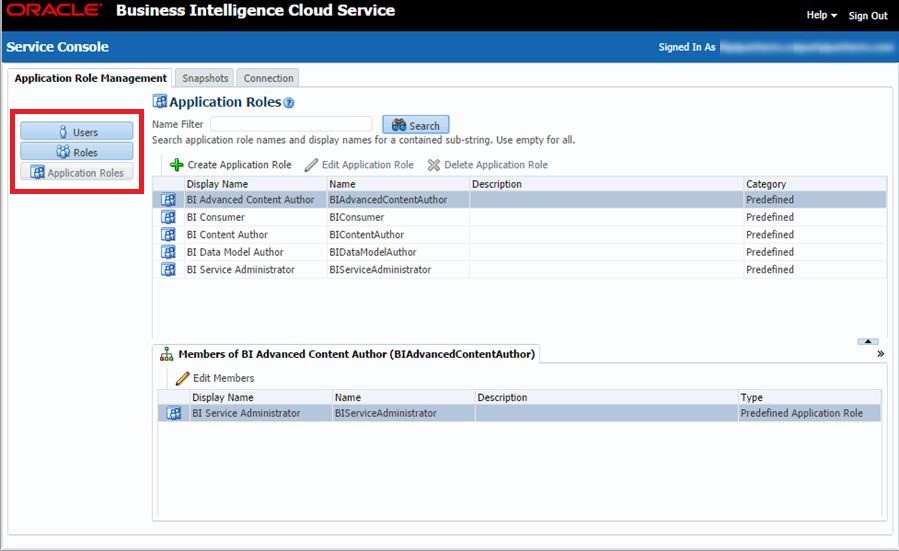Click the Description column header in roles table
The width and height of the screenshot is (899, 551).
click(x=607, y=184)
